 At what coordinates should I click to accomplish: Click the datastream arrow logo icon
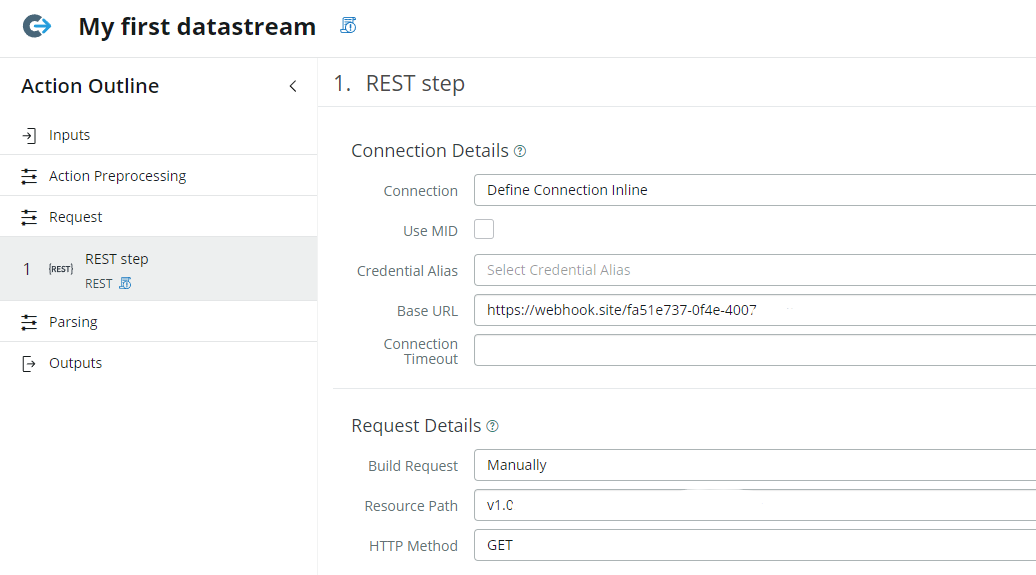37,27
